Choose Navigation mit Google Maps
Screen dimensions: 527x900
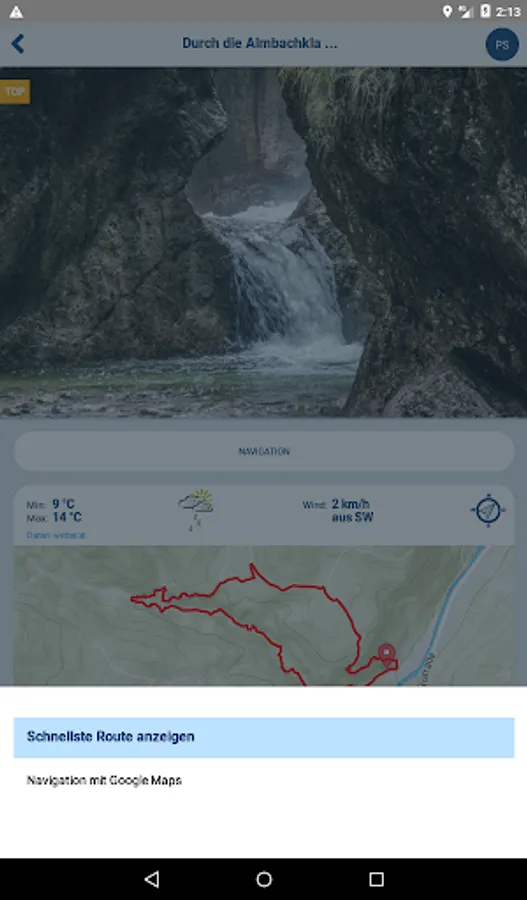(x=104, y=781)
